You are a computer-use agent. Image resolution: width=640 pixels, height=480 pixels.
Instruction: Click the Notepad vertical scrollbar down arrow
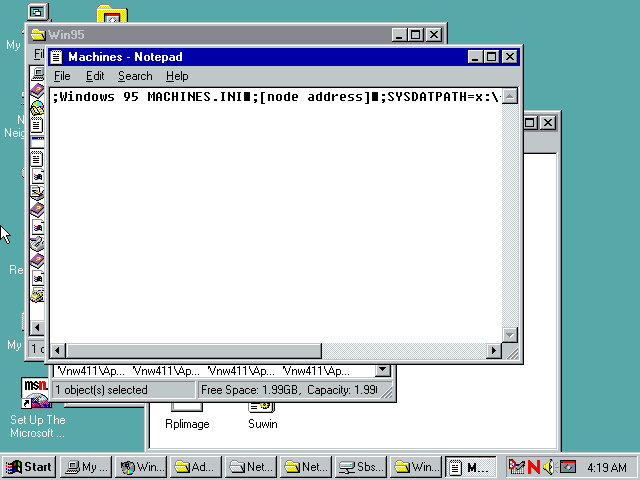point(510,335)
